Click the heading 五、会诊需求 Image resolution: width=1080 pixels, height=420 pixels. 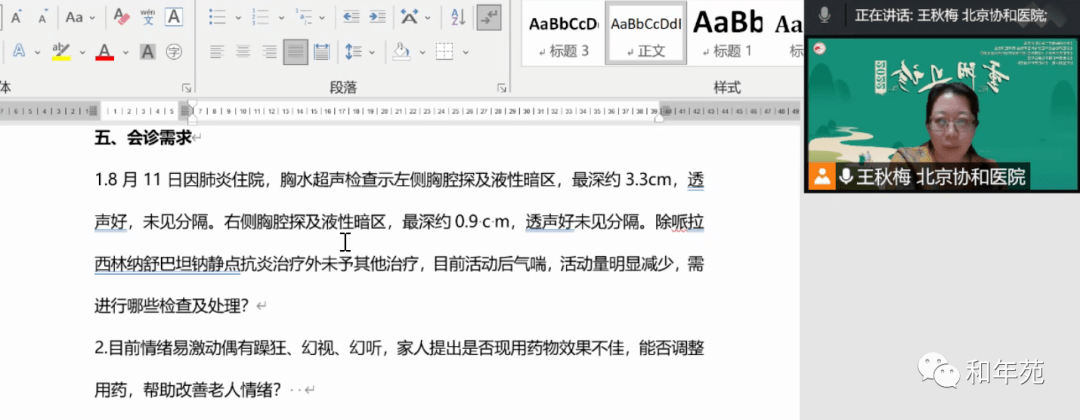[143, 138]
